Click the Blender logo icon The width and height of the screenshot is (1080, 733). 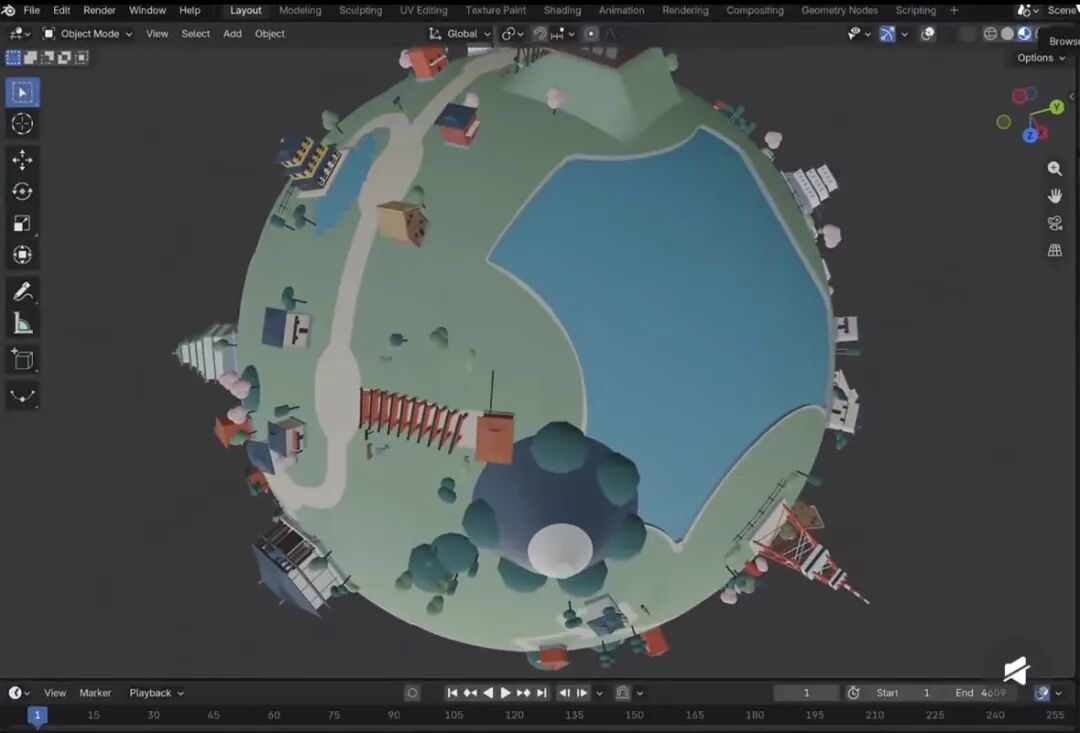(x=8, y=10)
